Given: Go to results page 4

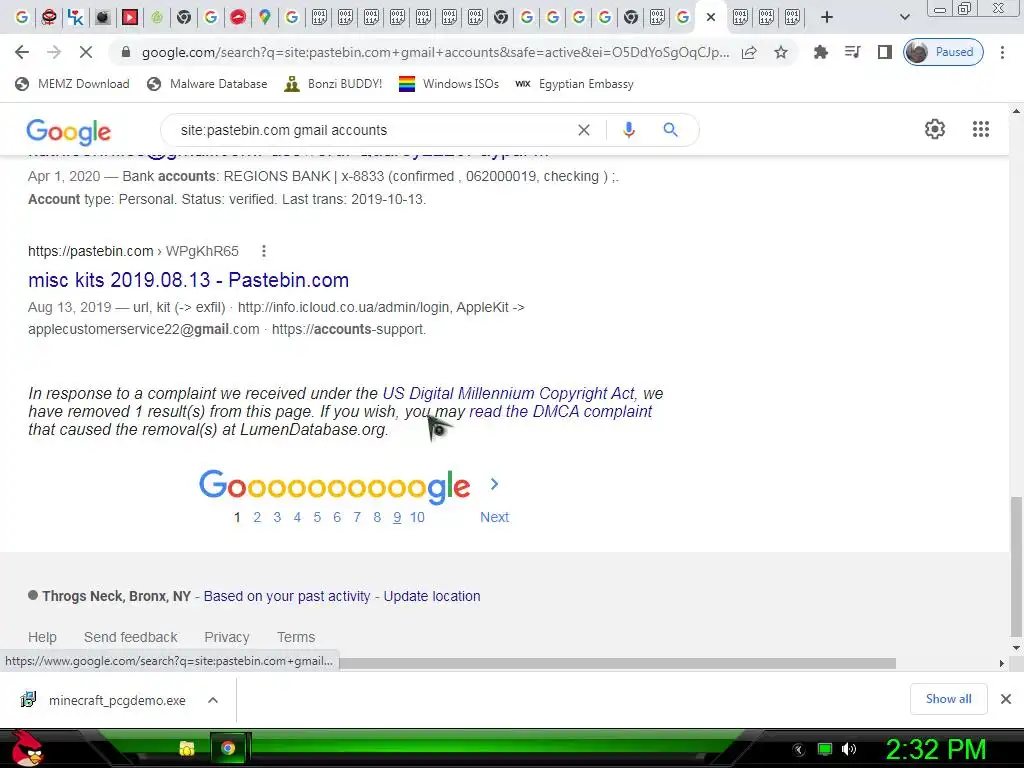Looking at the screenshot, I should click(x=297, y=517).
